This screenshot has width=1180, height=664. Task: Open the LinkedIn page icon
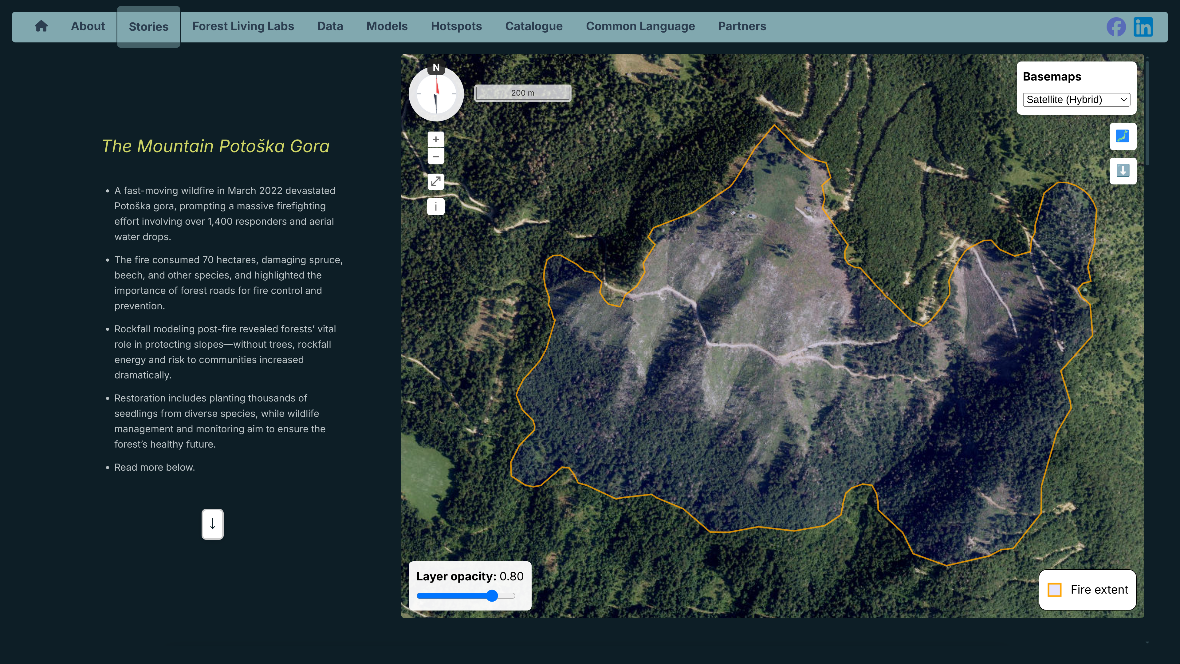pyautogui.click(x=1143, y=27)
